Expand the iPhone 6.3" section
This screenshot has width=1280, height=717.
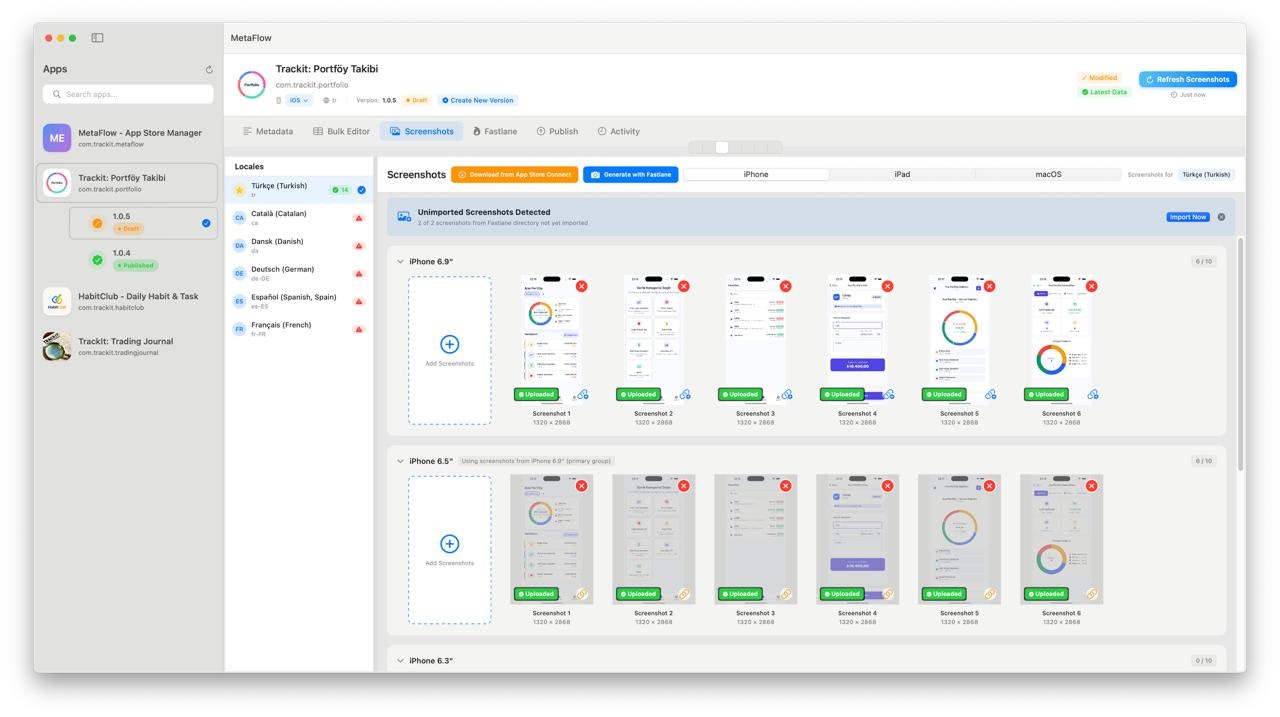click(x=398, y=660)
